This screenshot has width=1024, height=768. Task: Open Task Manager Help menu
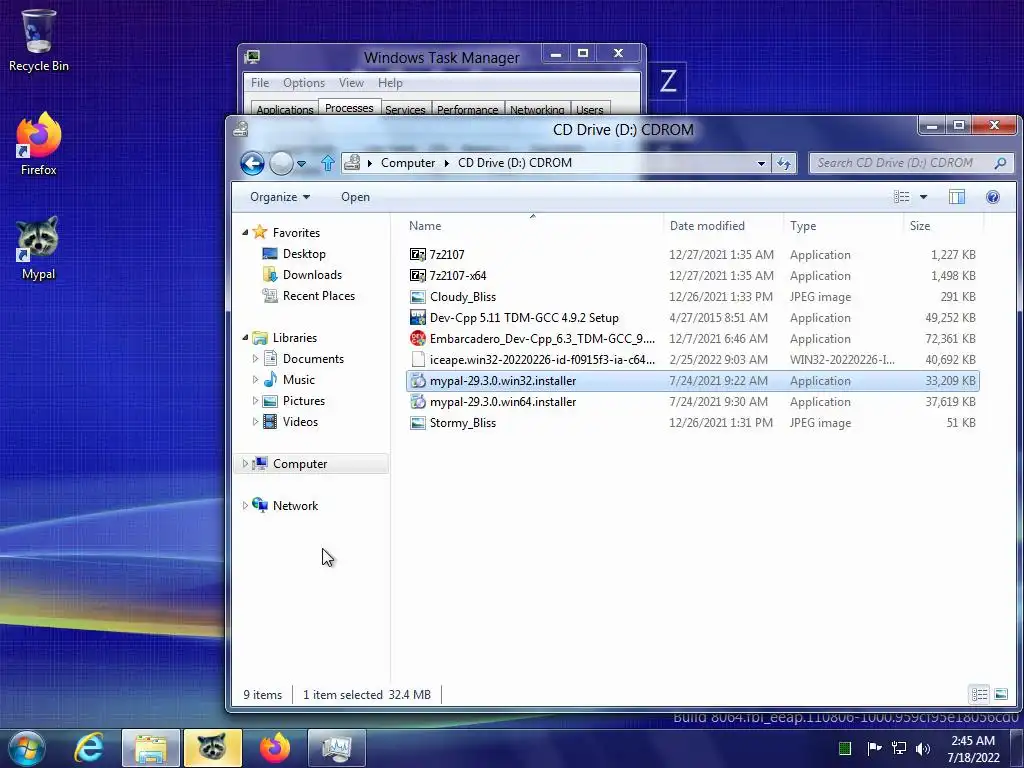pos(390,83)
